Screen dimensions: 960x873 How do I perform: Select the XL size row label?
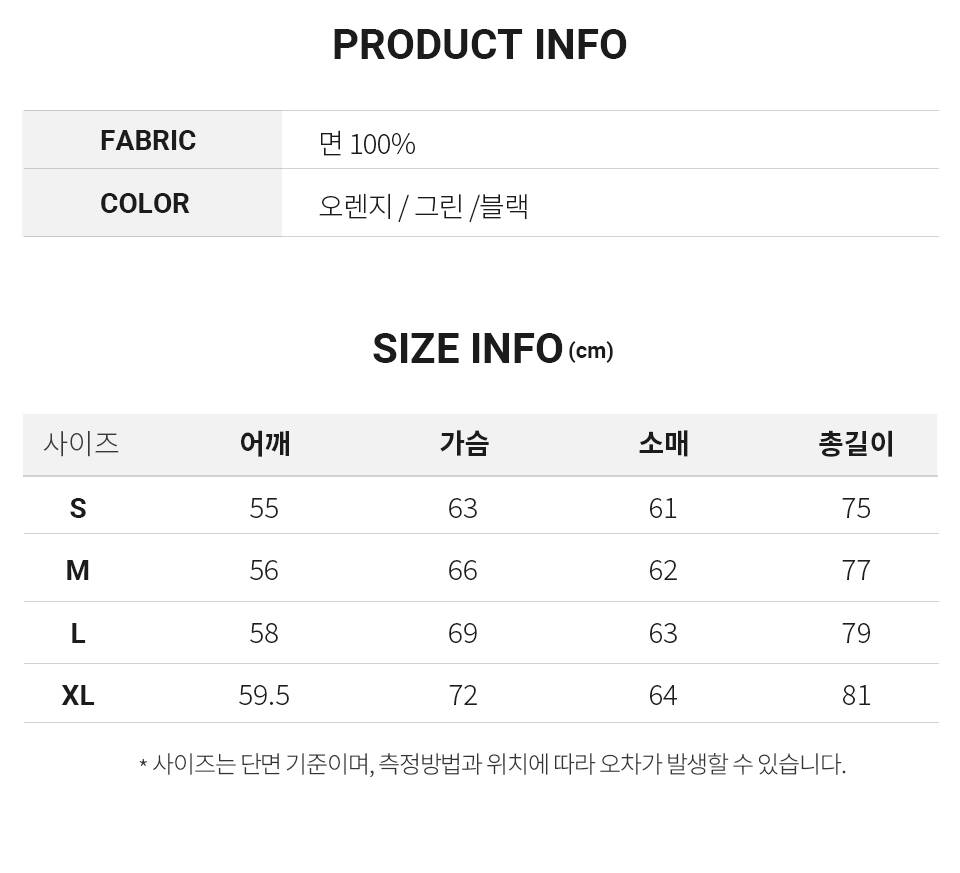coord(78,695)
